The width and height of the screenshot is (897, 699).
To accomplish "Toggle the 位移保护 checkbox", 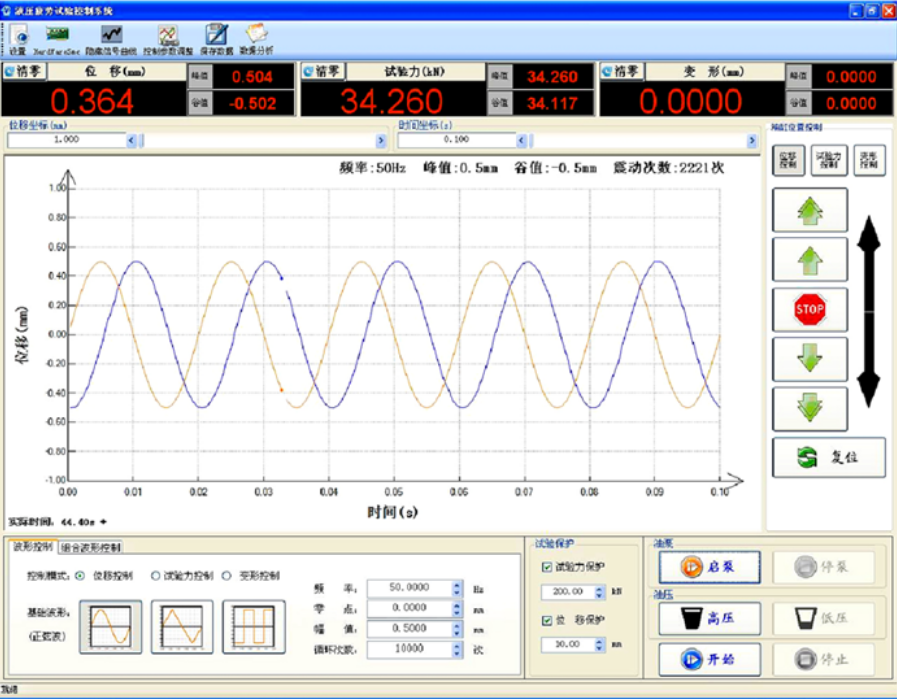I will coord(546,621).
